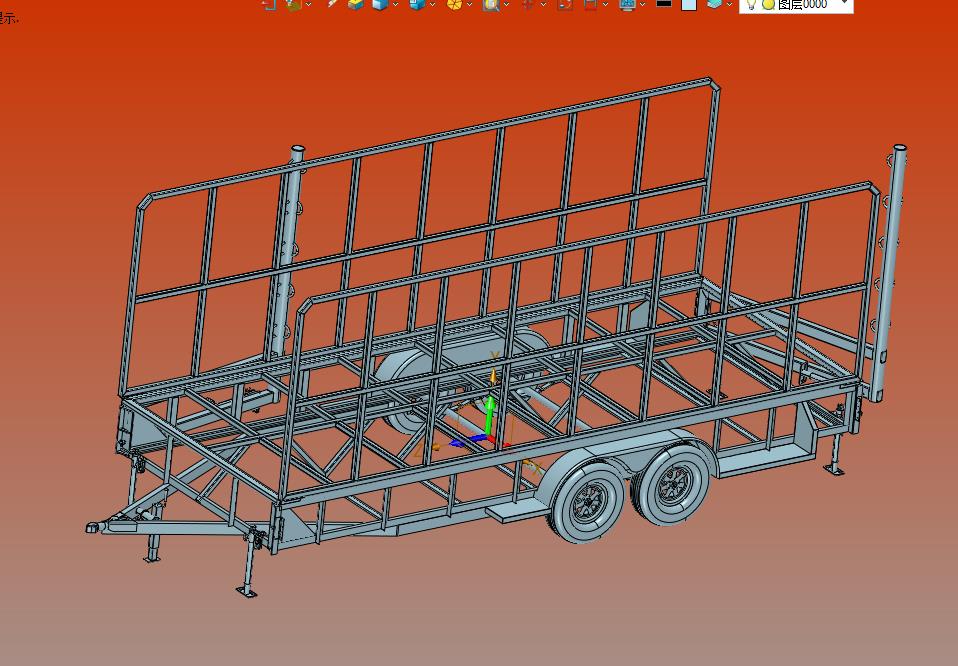Click the pencil sketch icon
The height and width of the screenshot is (666, 958).
pos(332,4)
